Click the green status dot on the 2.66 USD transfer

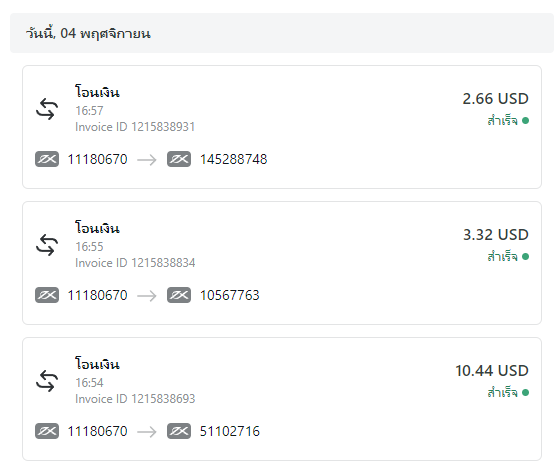tap(525, 121)
